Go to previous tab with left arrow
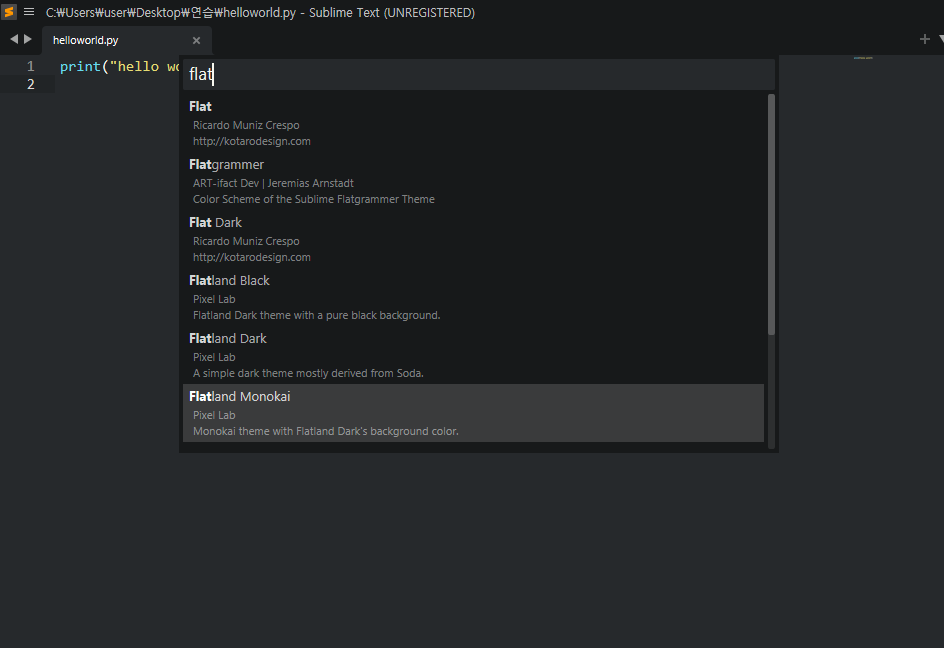This screenshot has height=648, width=944. [x=14, y=39]
